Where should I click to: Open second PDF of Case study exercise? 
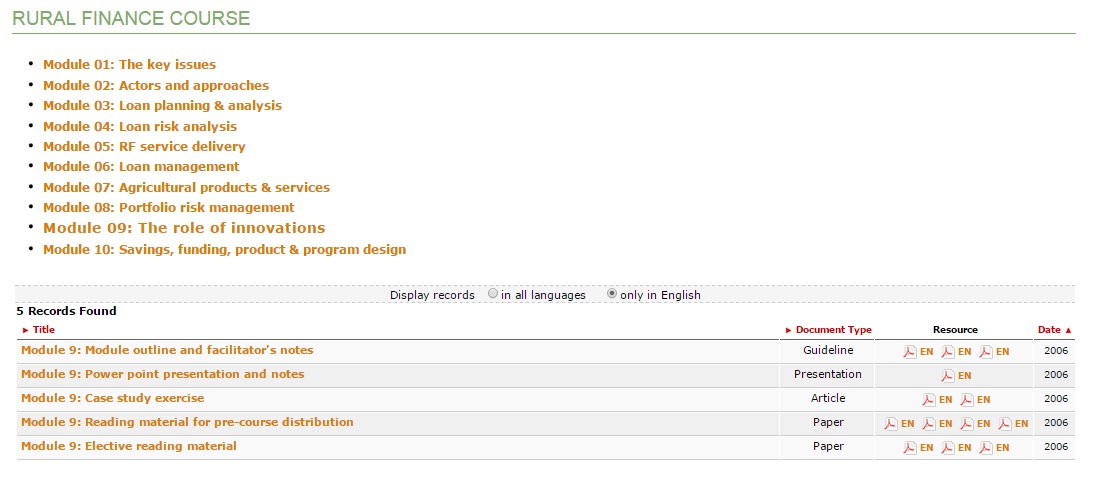pyautogui.click(x=967, y=399)
